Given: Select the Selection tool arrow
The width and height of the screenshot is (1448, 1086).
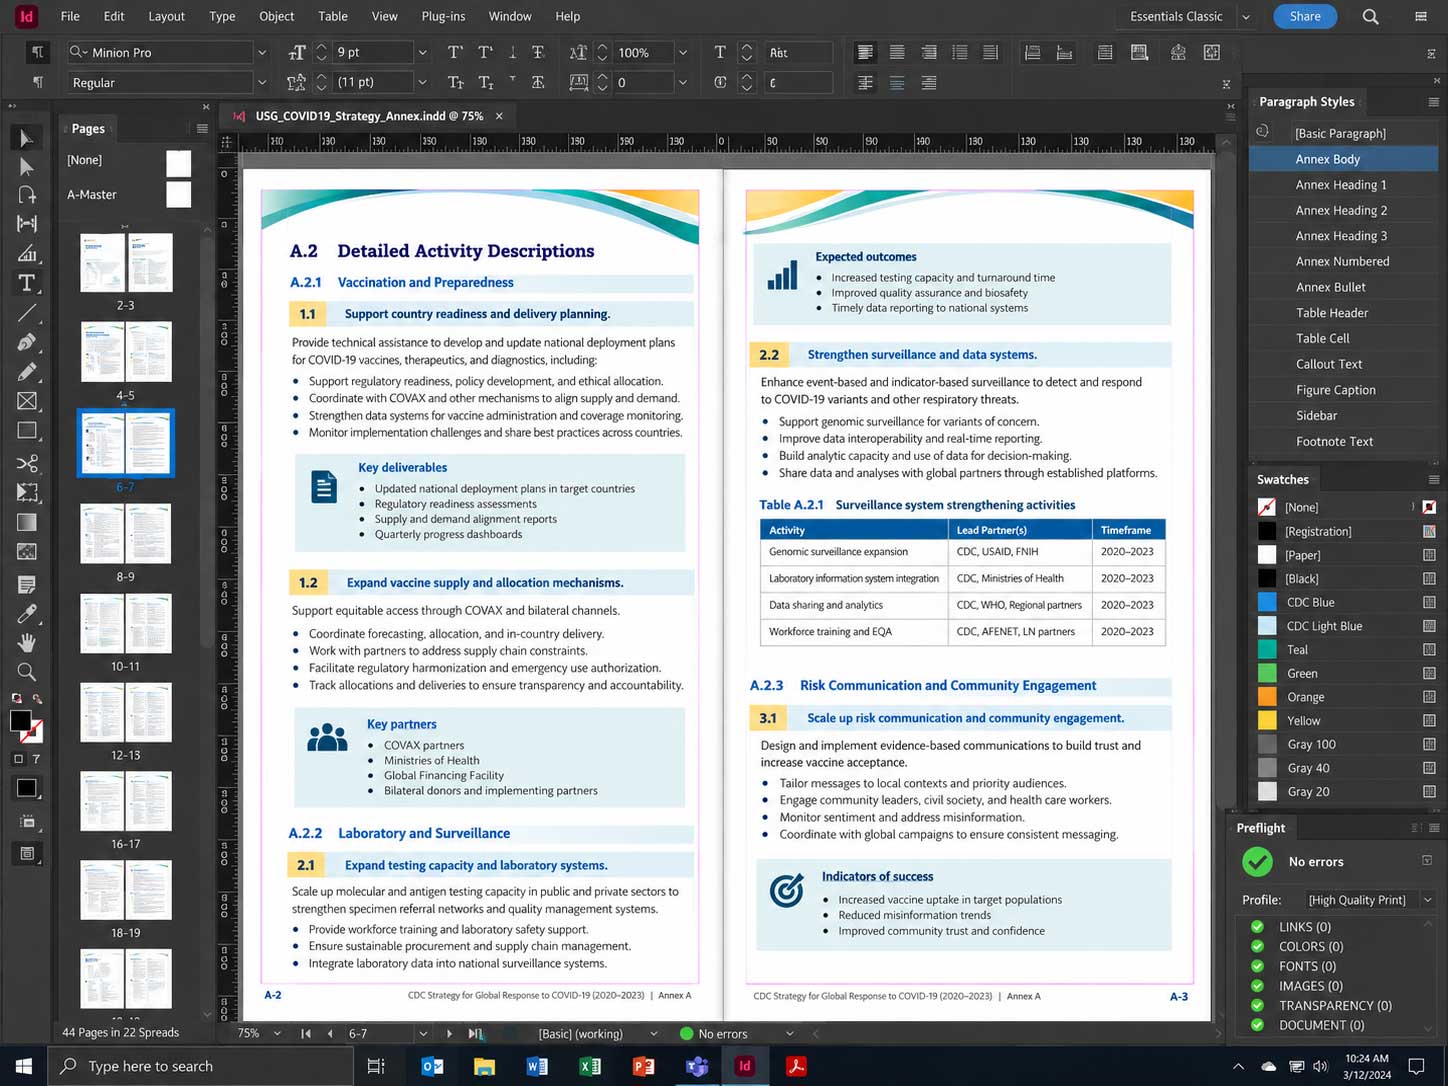Looking at the screenshot, I should tap(27, 138).
